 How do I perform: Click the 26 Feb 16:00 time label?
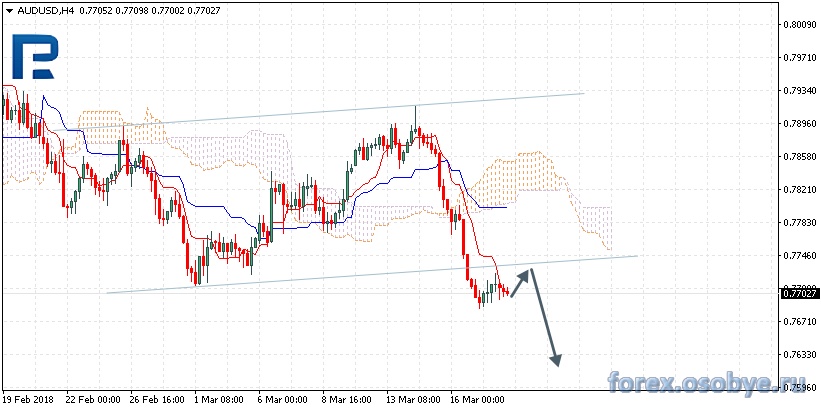[x=157, y=399]
